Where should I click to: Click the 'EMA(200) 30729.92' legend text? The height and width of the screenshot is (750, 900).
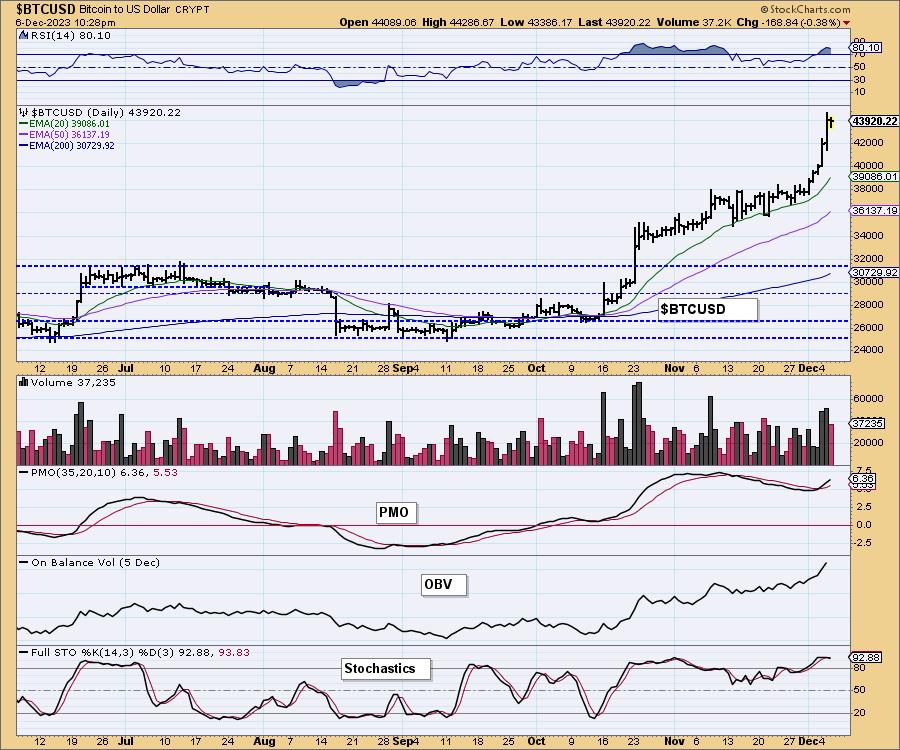(x=72, y=146)
